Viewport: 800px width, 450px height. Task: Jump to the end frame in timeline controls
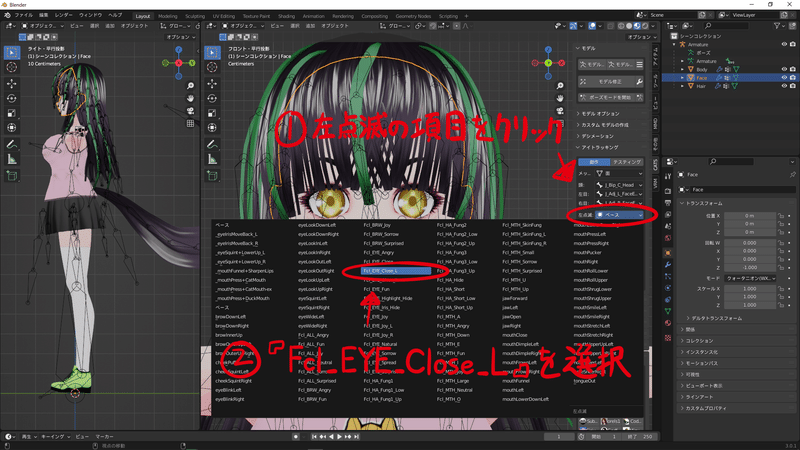(356, 437)
